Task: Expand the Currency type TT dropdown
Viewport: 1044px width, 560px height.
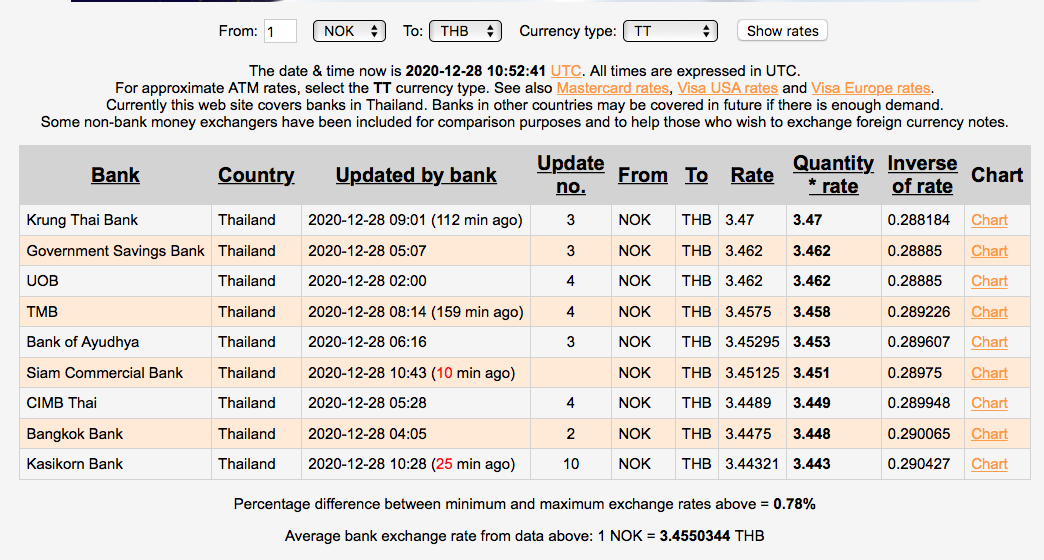Action: tap(669, 31)
